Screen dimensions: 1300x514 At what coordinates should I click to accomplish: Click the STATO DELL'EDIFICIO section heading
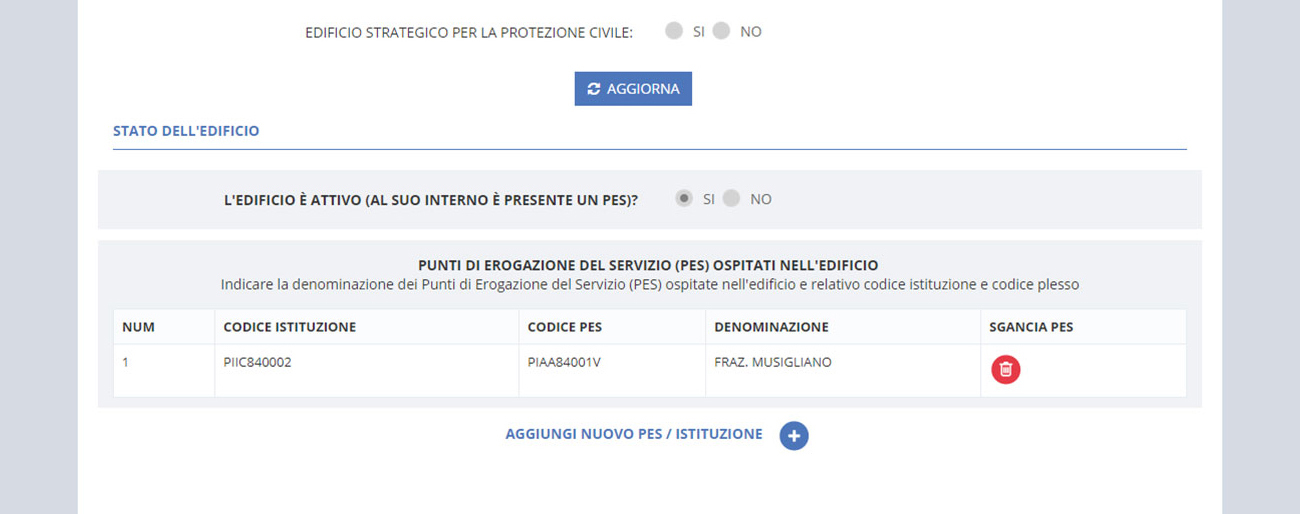186,131
